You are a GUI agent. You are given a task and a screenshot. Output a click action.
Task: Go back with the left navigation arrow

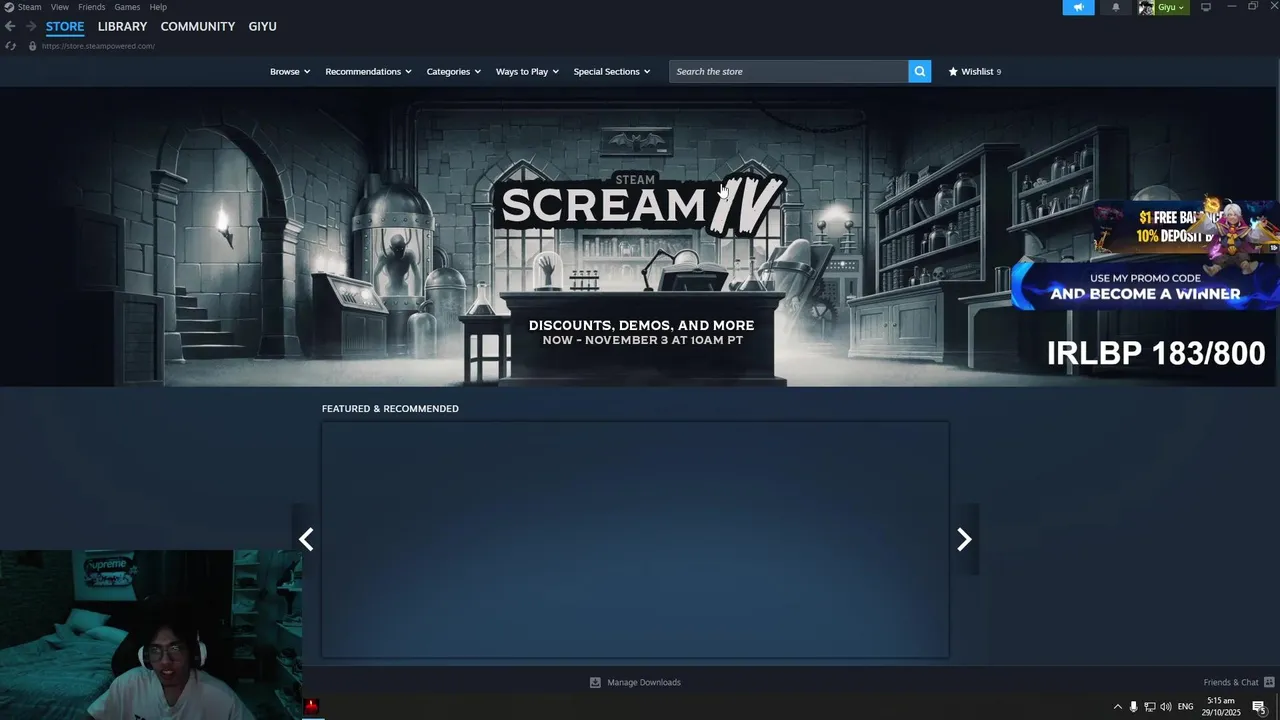pos(10,26)
